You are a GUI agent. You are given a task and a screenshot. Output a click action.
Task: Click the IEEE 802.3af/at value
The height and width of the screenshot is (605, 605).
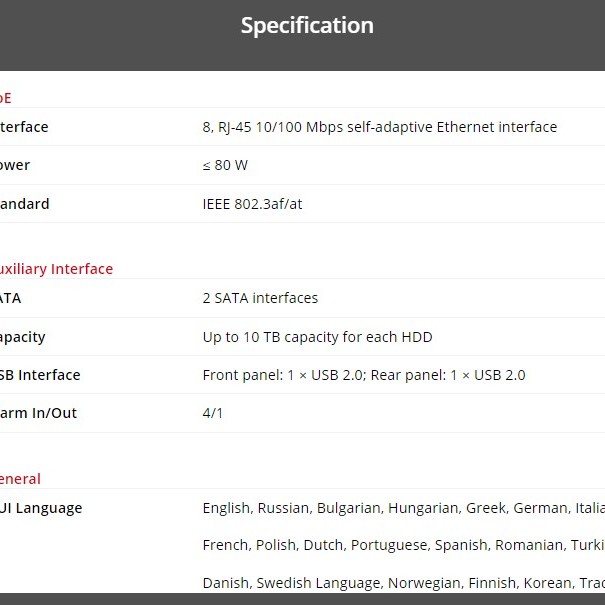[252, 204]
